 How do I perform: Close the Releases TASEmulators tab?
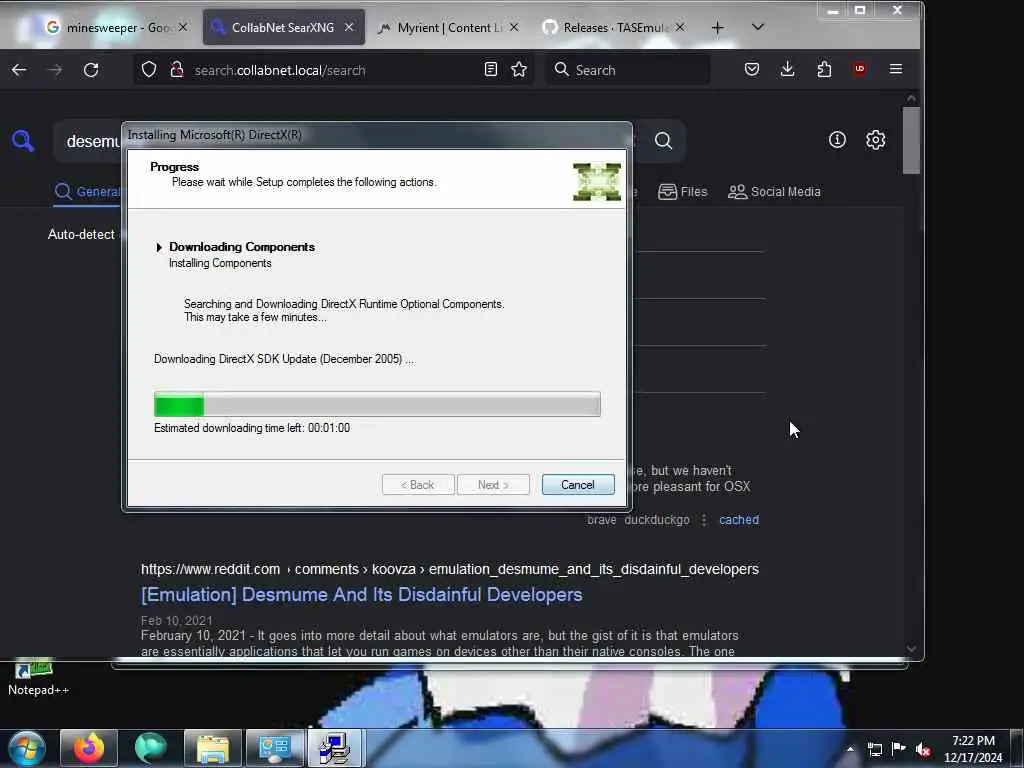680,27
